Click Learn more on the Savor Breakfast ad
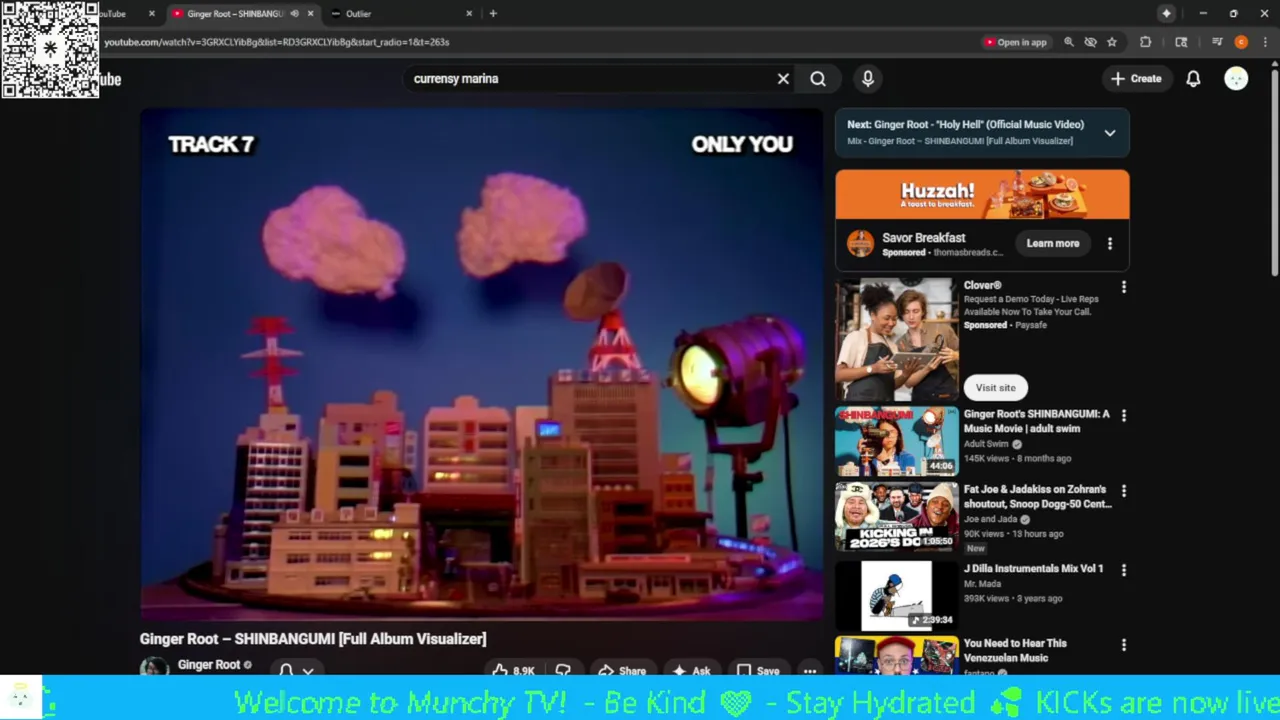This screenshot has height=720, width=1280. click(1052, 243)
